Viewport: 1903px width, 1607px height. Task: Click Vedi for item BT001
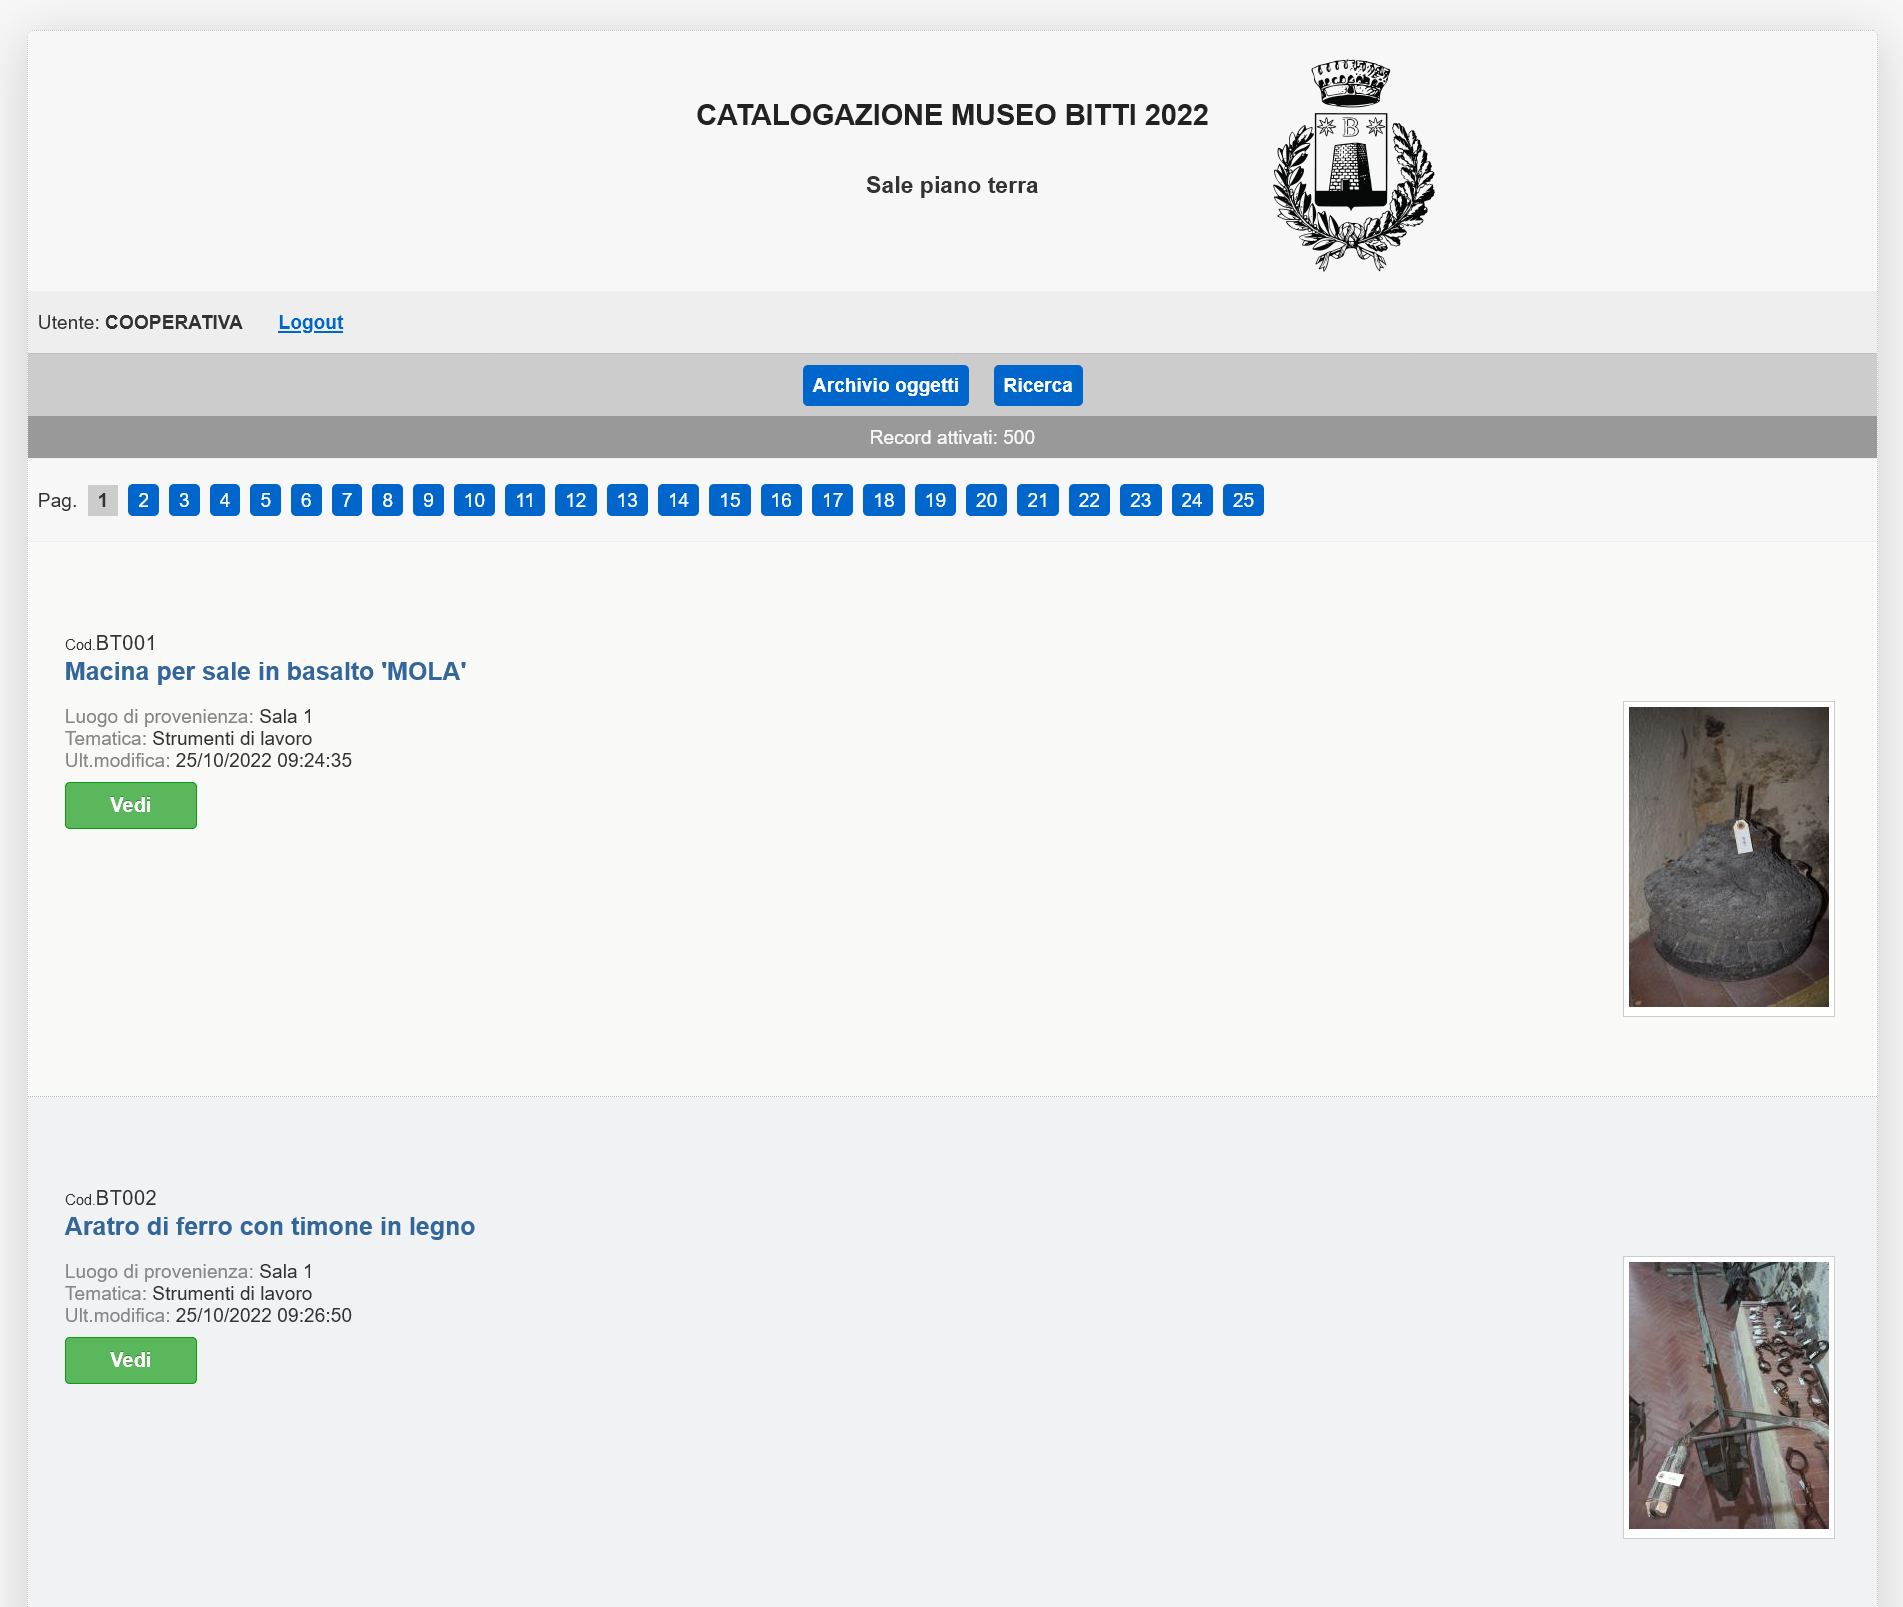131,805
